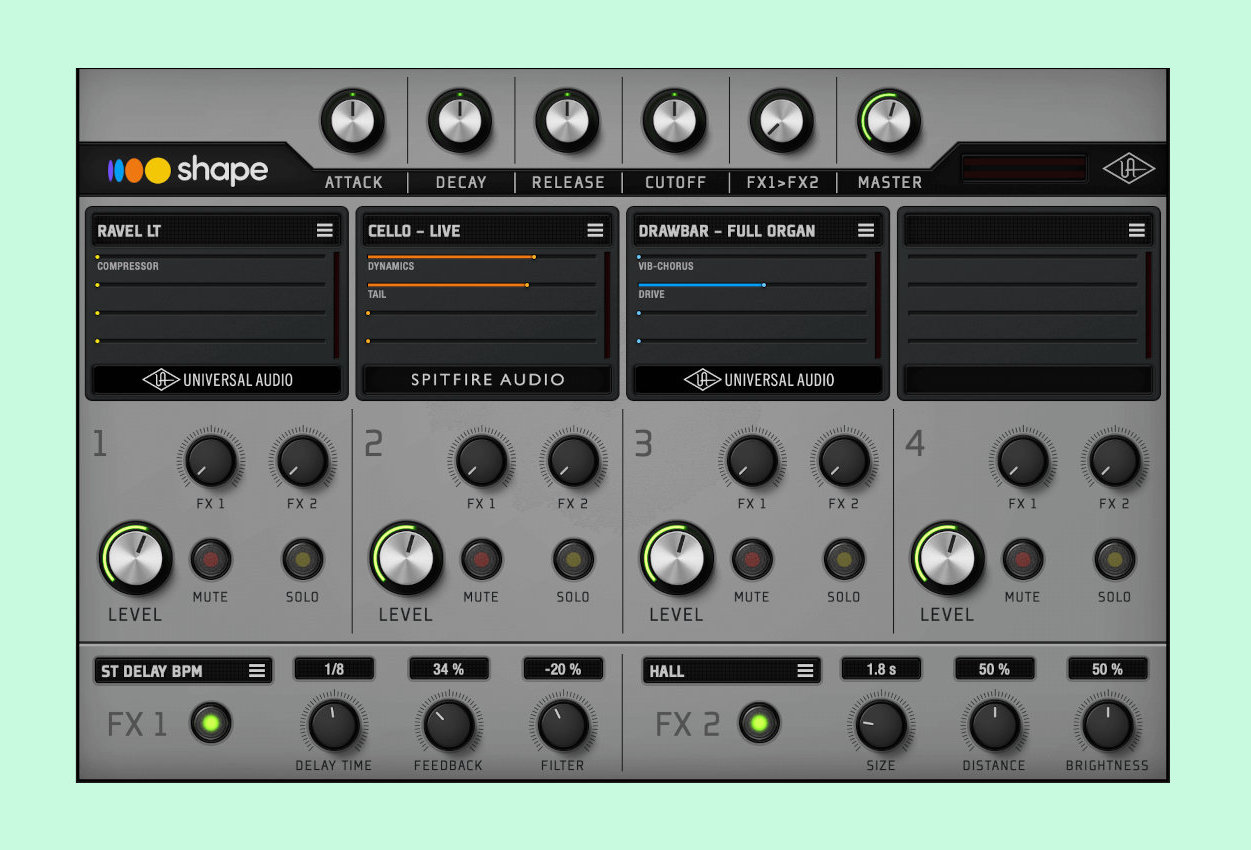
Task: Click channel 4 Level knob
Action: coord(947,558)
